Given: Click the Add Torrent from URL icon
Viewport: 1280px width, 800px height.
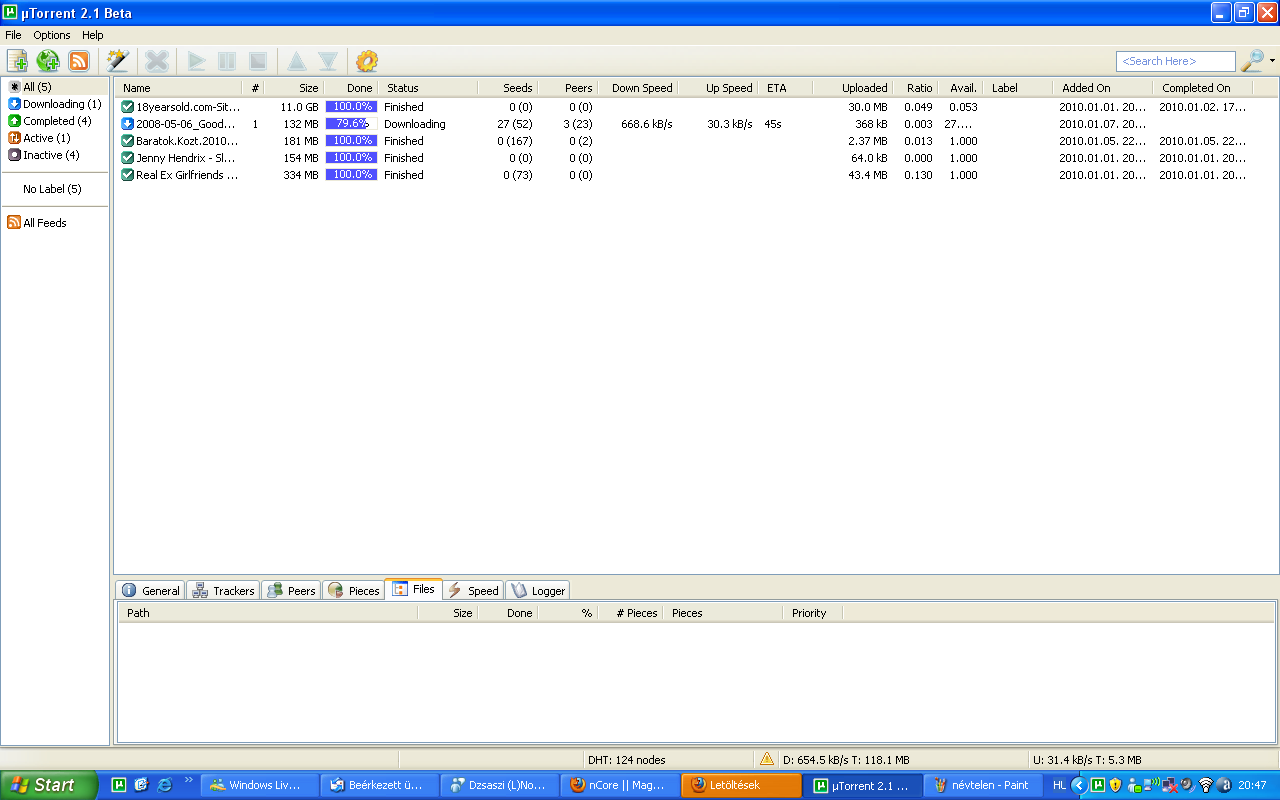Looking at the screenshot, I should pyautogui.click(x=48, y=61).
